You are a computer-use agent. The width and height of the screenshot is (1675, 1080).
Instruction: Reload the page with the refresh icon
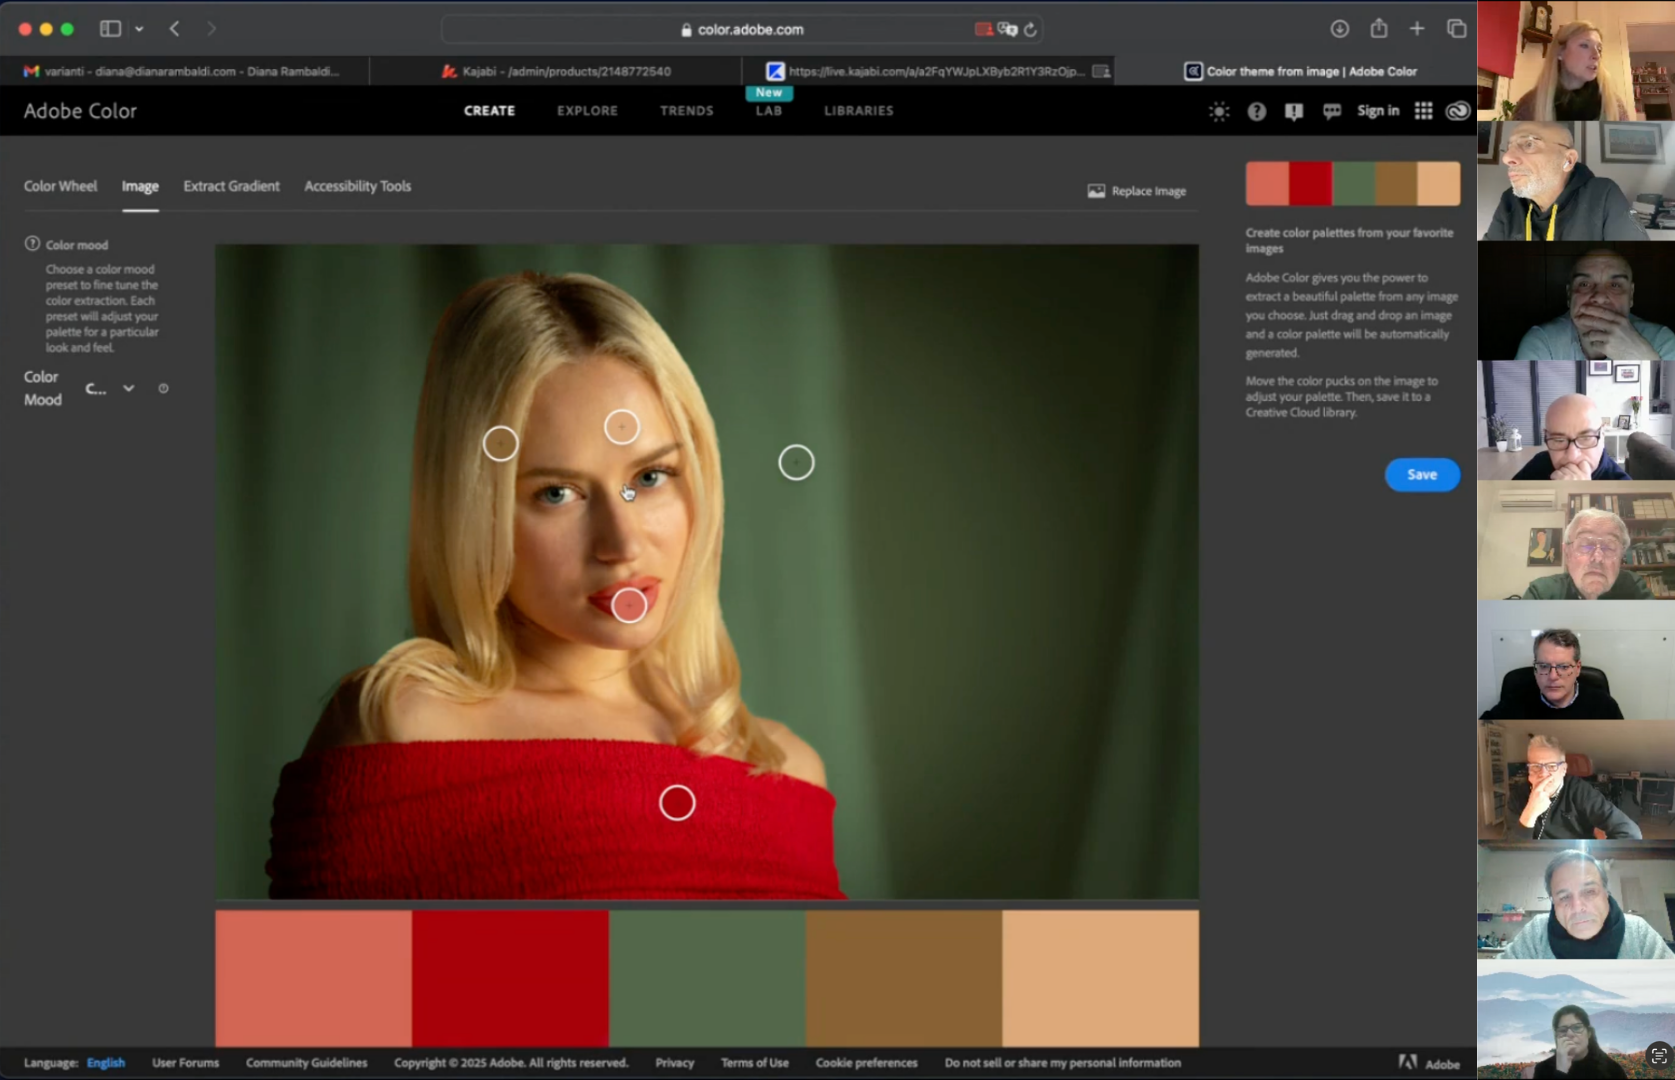pos(1030,30)
